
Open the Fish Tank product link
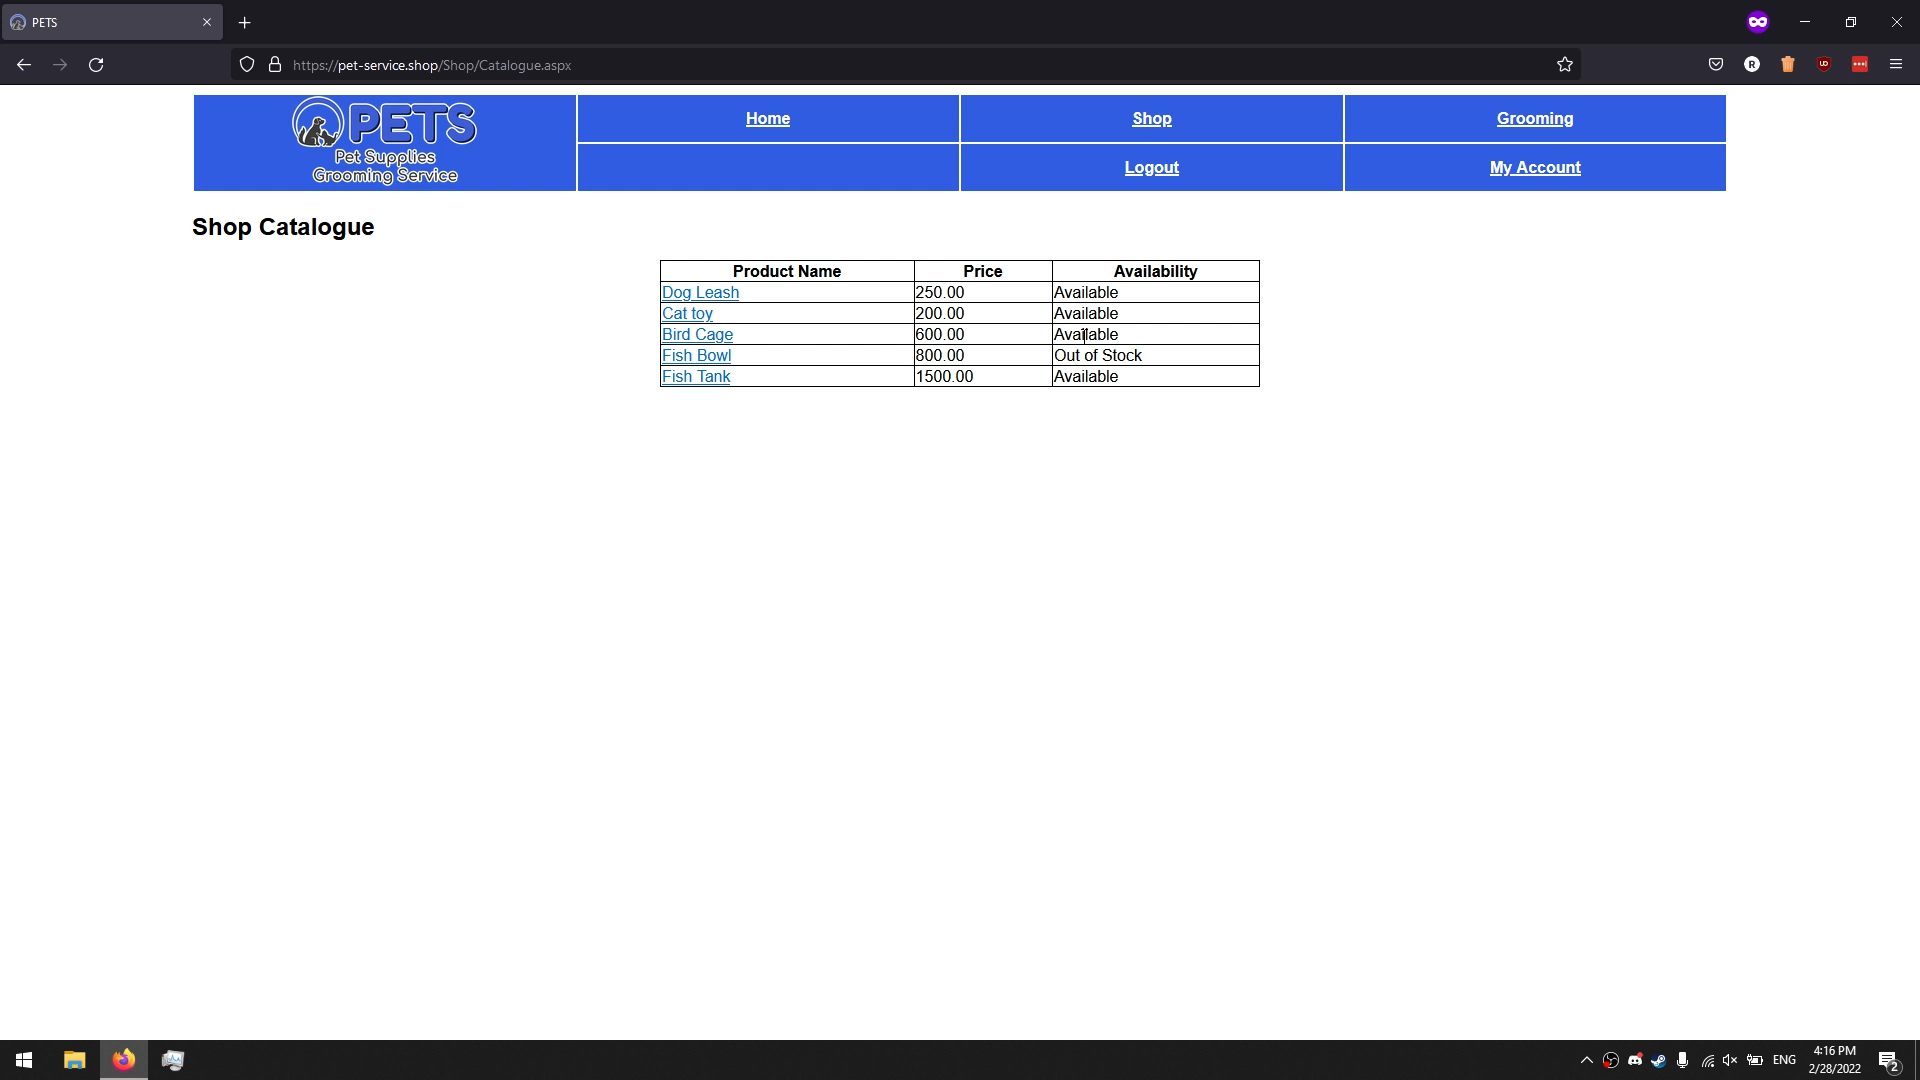pos(696,376)
